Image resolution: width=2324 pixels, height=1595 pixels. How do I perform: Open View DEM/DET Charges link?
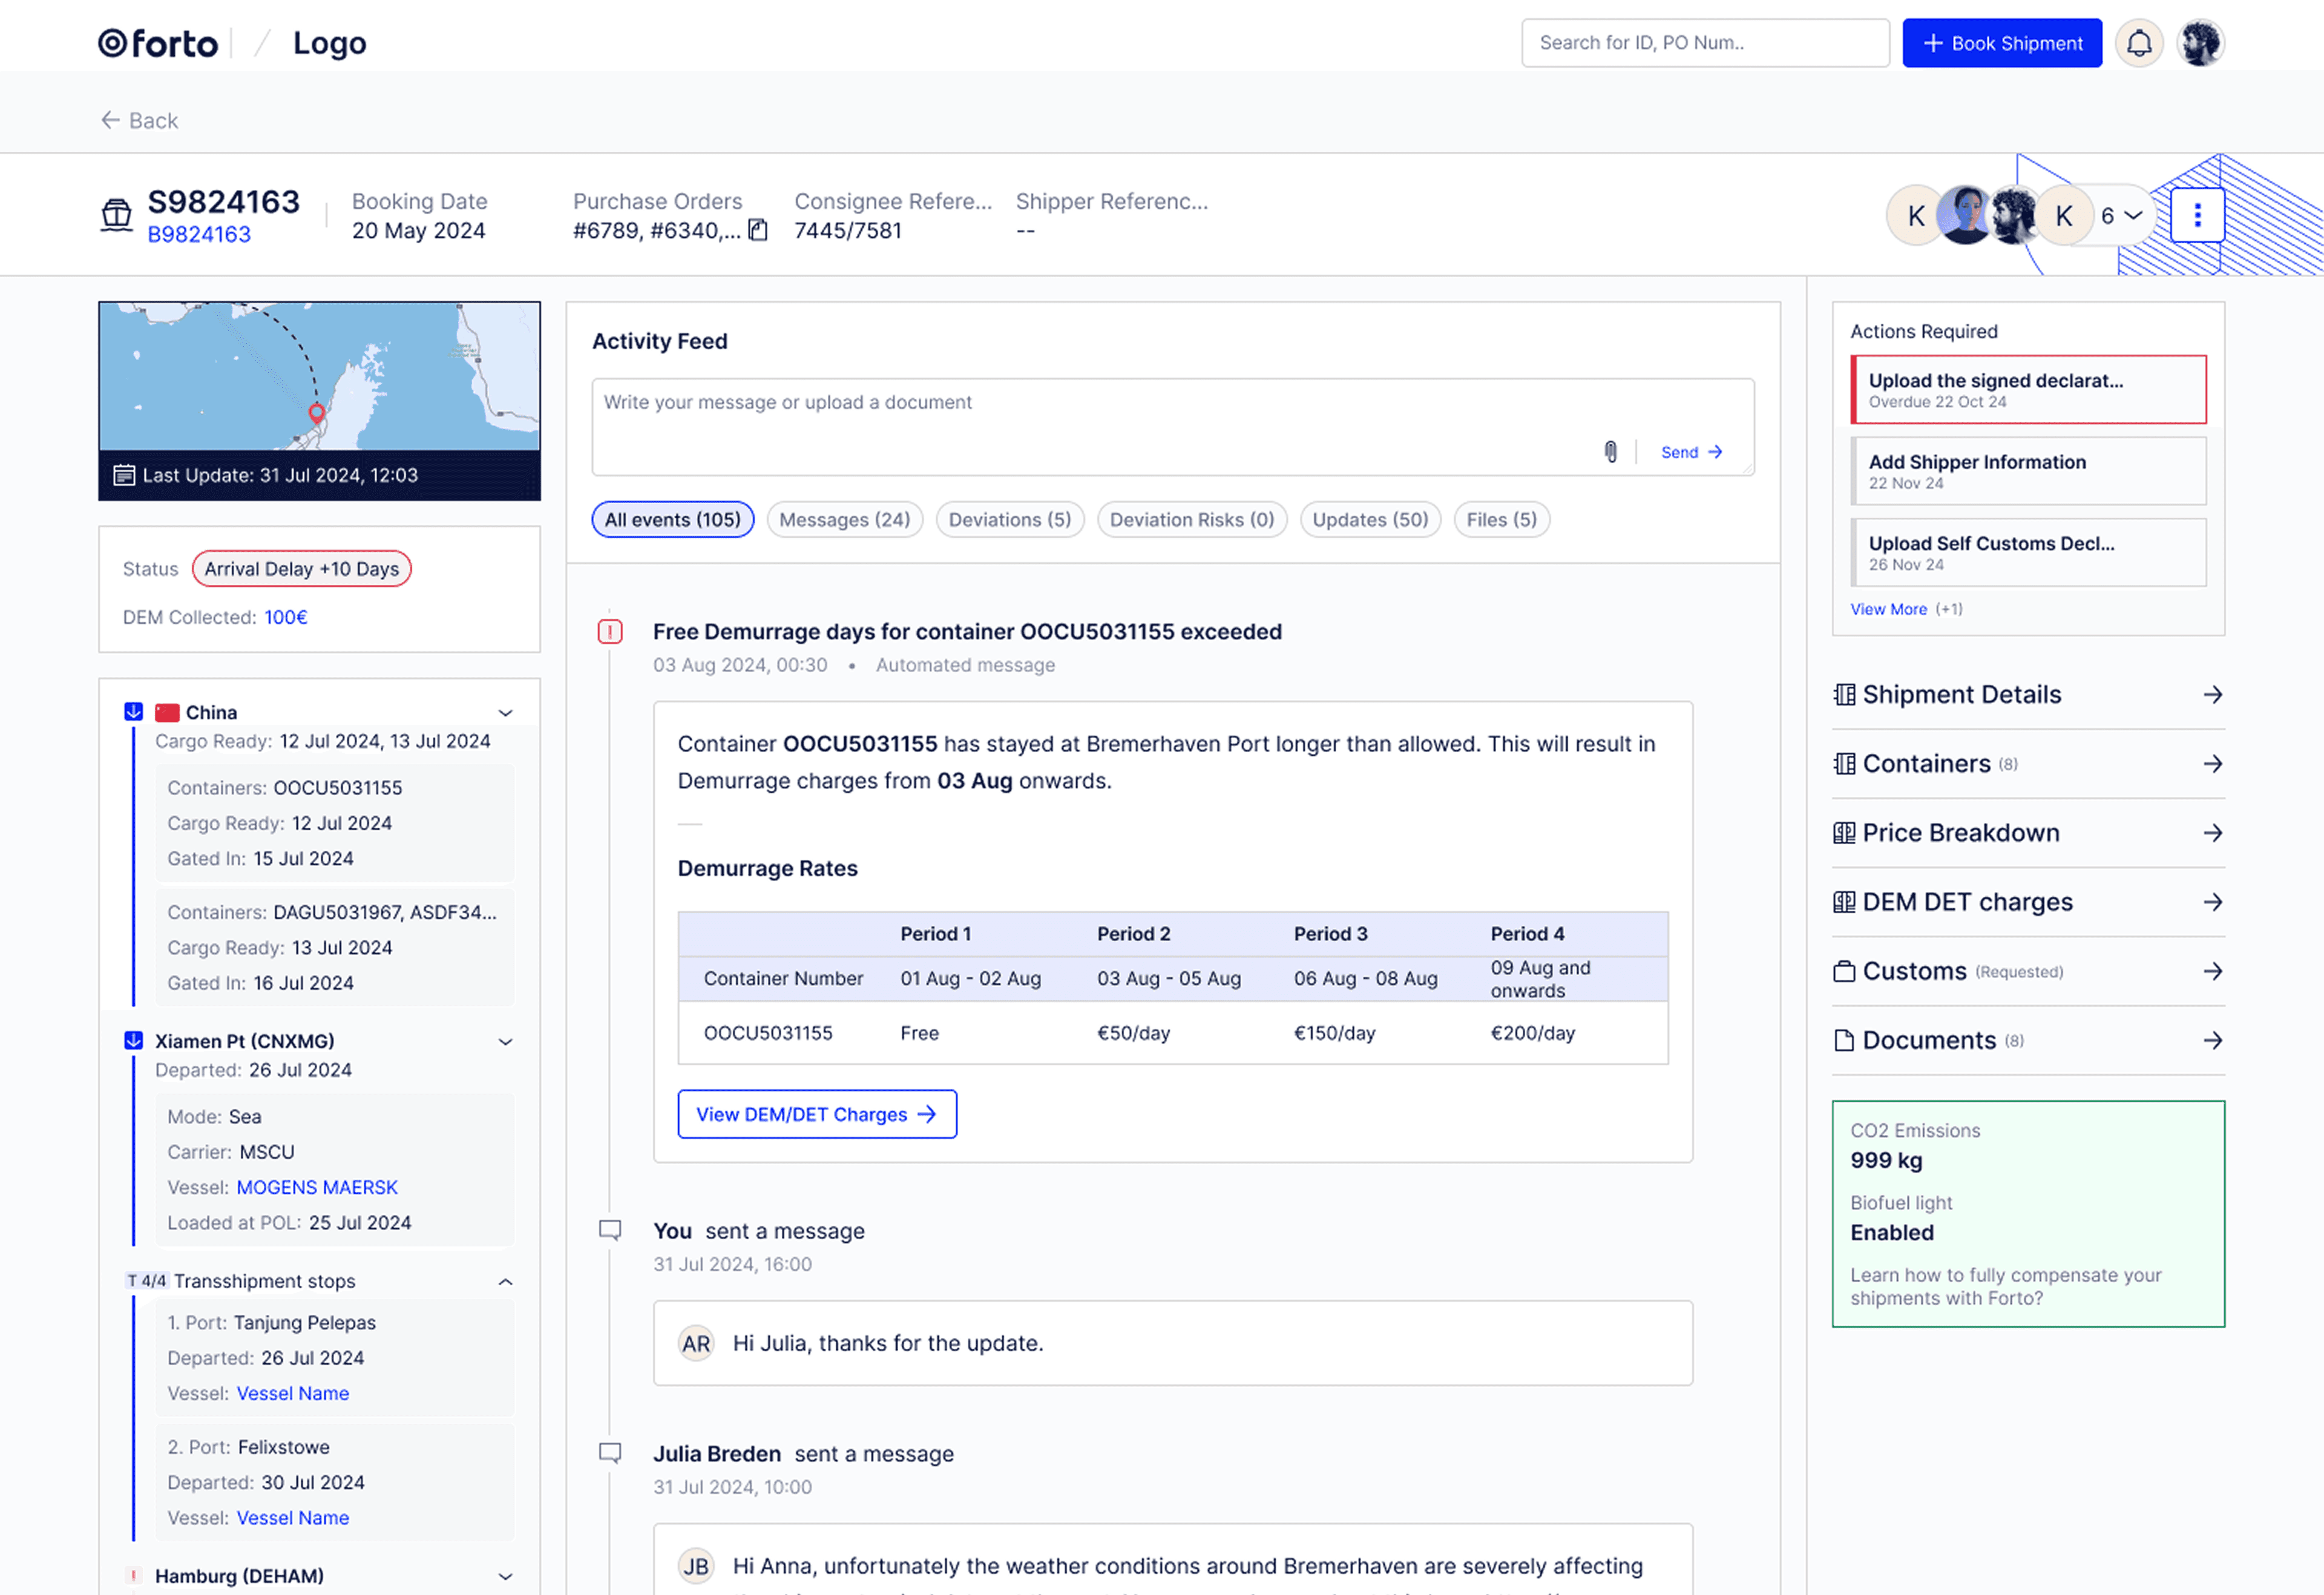[x=816, y=1114]
